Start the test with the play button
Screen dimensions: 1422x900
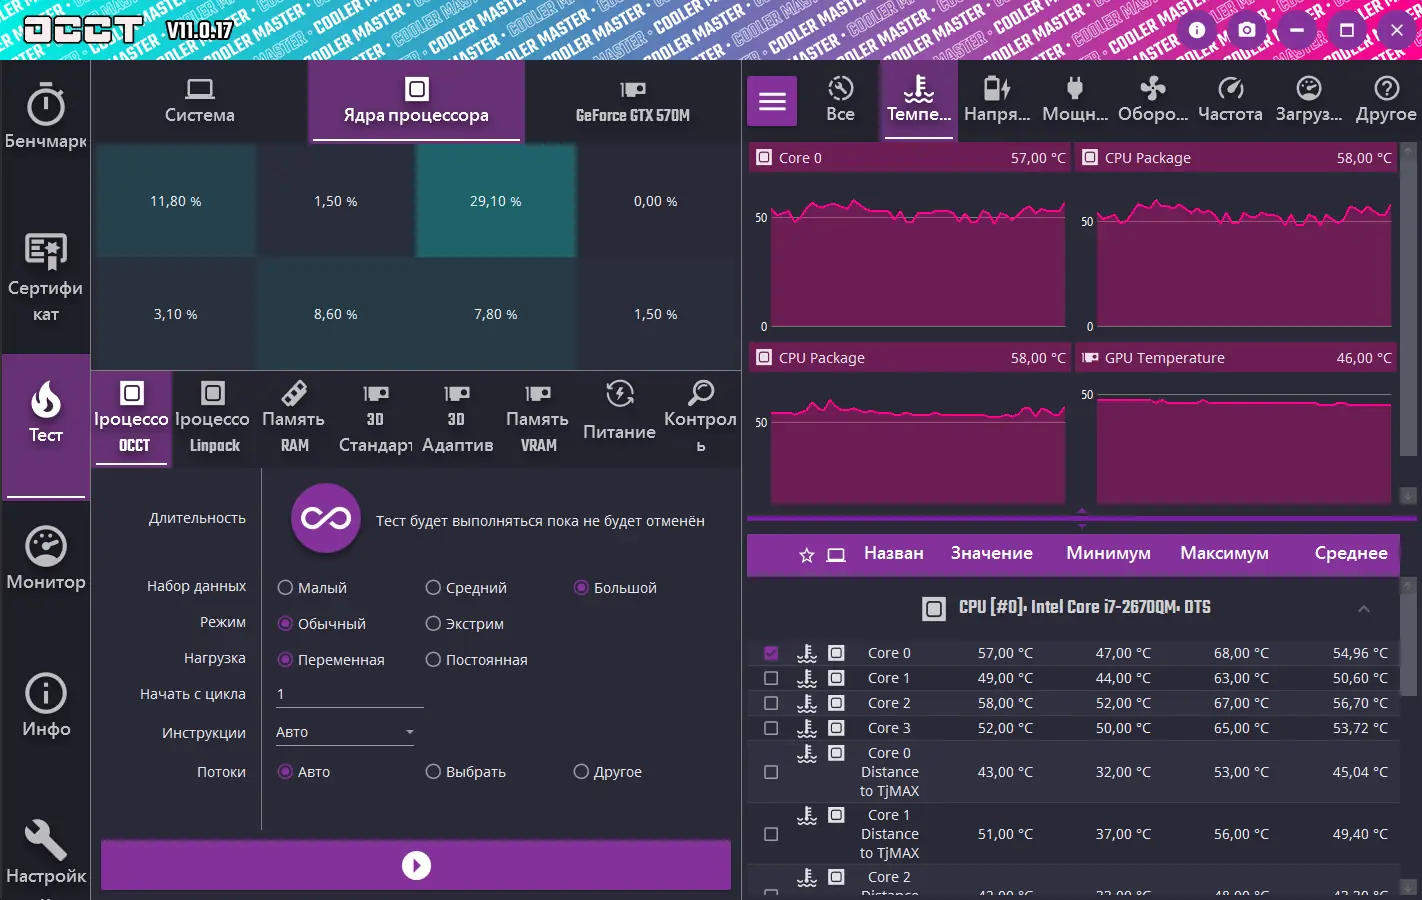tap(416, 865)
